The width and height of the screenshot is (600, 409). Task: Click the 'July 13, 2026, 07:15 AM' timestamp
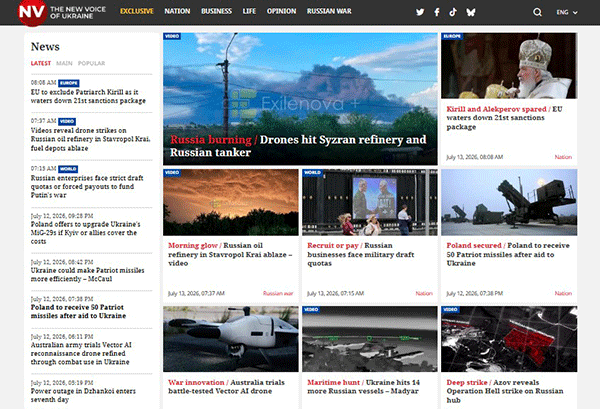tap(335, 293)
